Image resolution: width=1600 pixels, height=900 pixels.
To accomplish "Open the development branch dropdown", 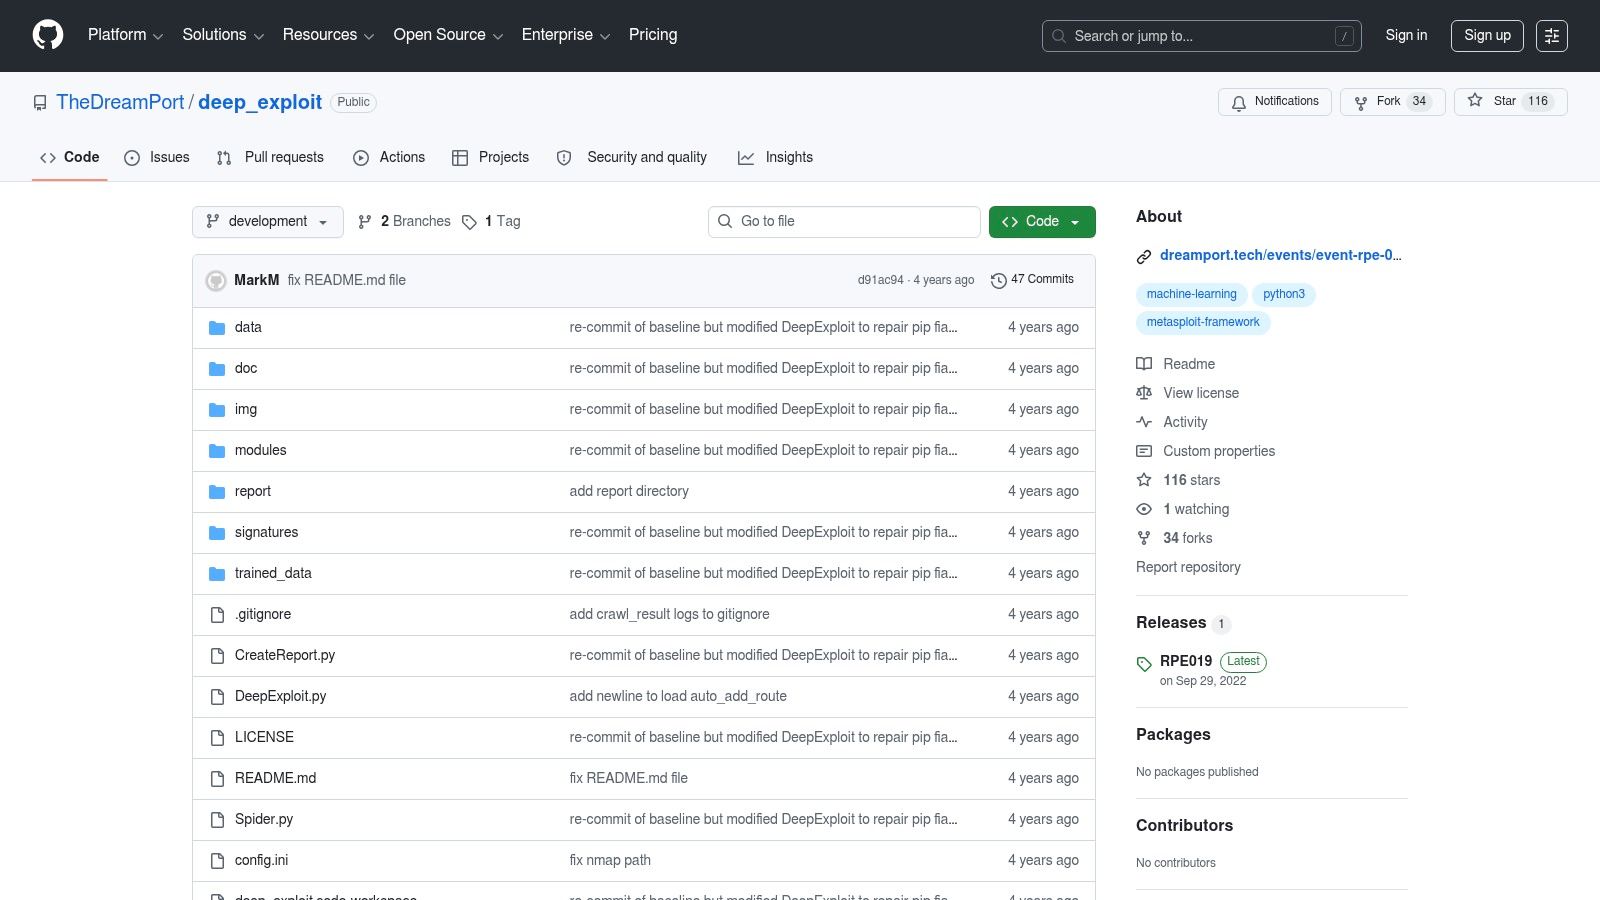I will tap(268, 222).
